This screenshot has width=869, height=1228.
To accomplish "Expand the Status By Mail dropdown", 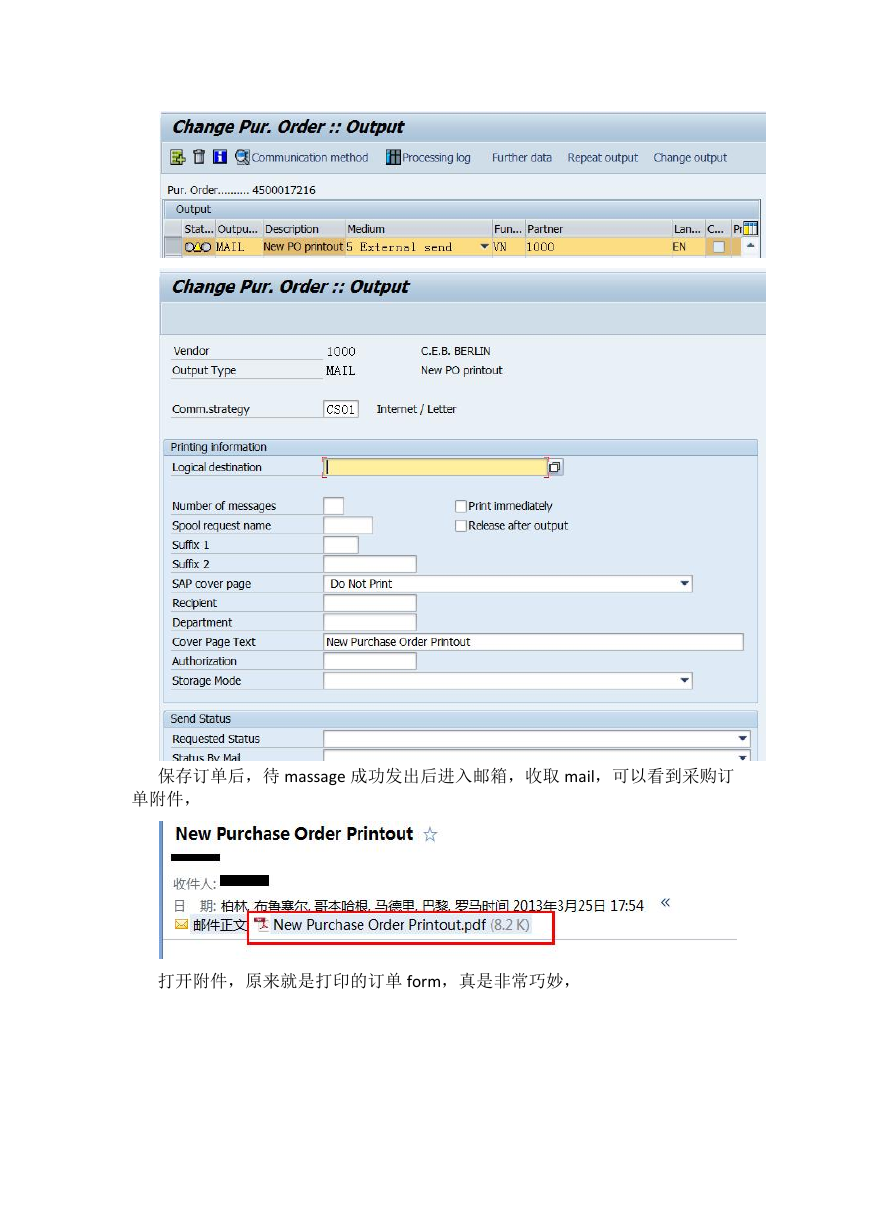I will click(x=742, y=757).
